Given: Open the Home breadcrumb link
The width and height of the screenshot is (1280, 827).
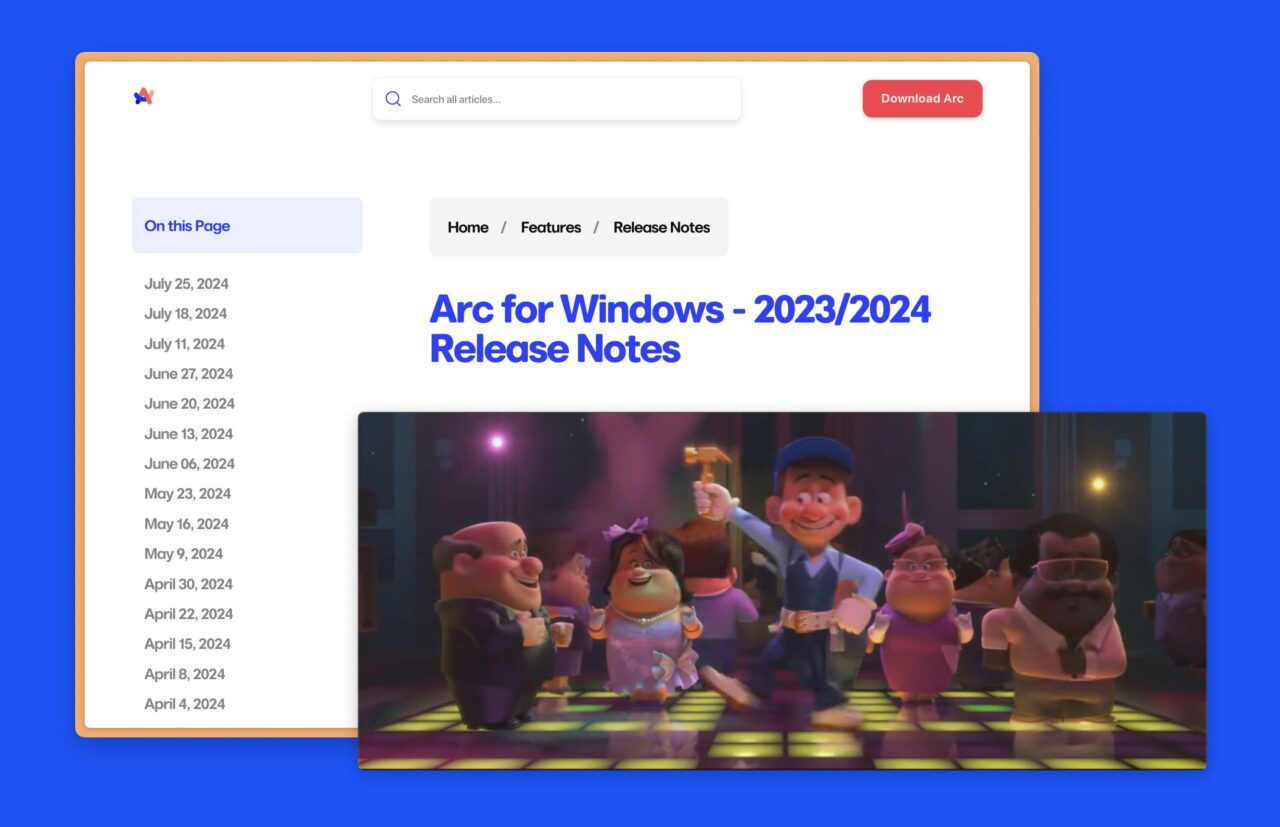Looking at the screenshot, I should (468, 227).
